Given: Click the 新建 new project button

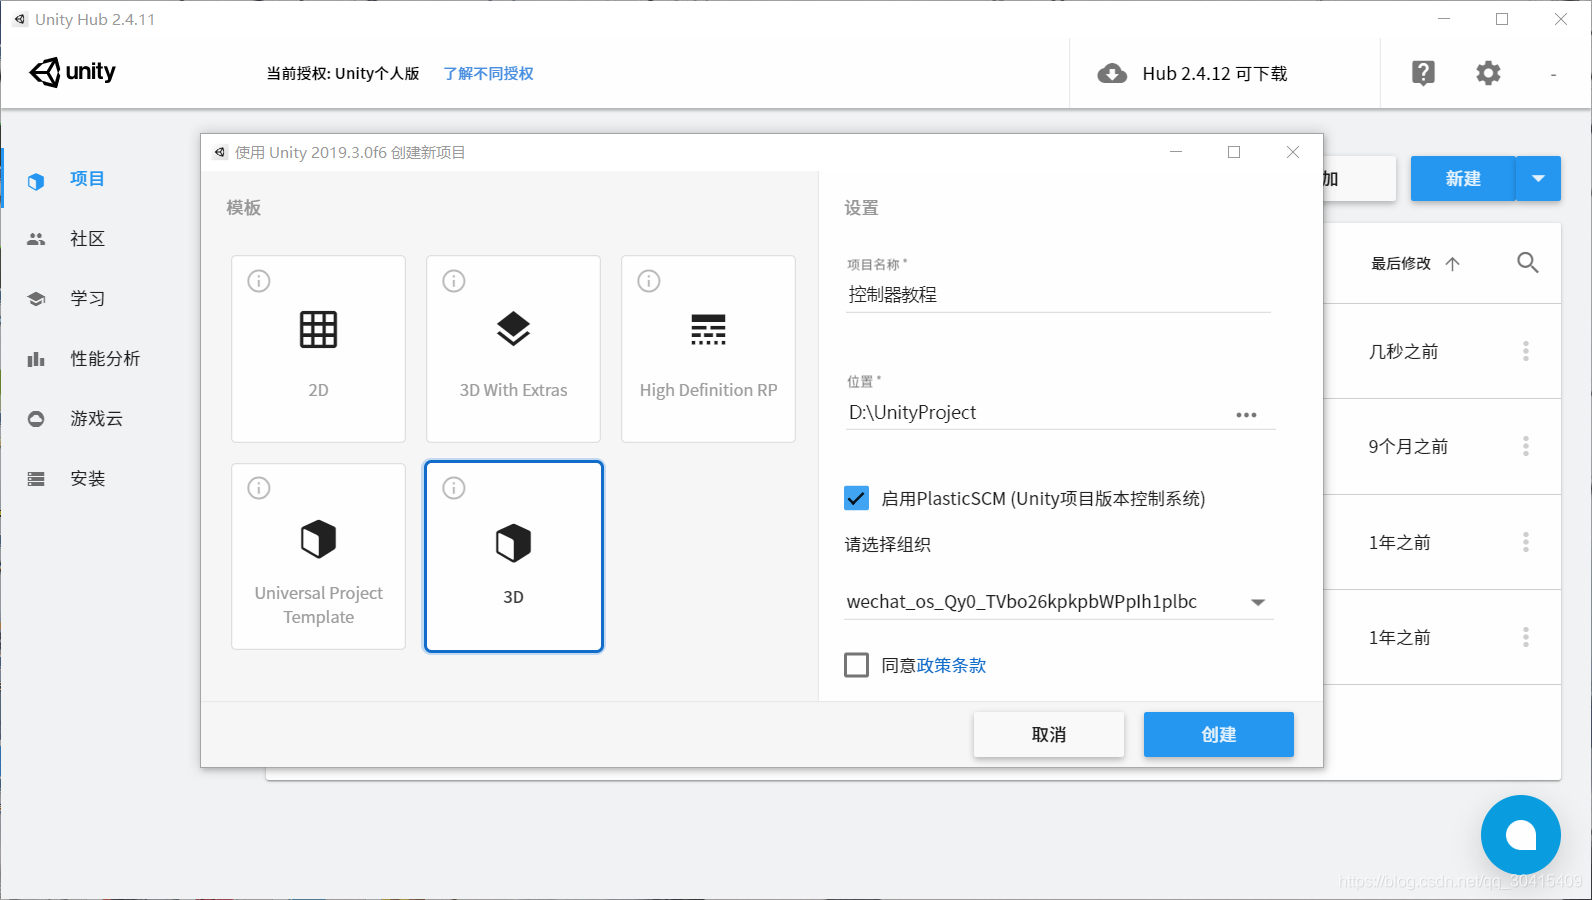Looking at the screenshot, I should coord(1463,179).
